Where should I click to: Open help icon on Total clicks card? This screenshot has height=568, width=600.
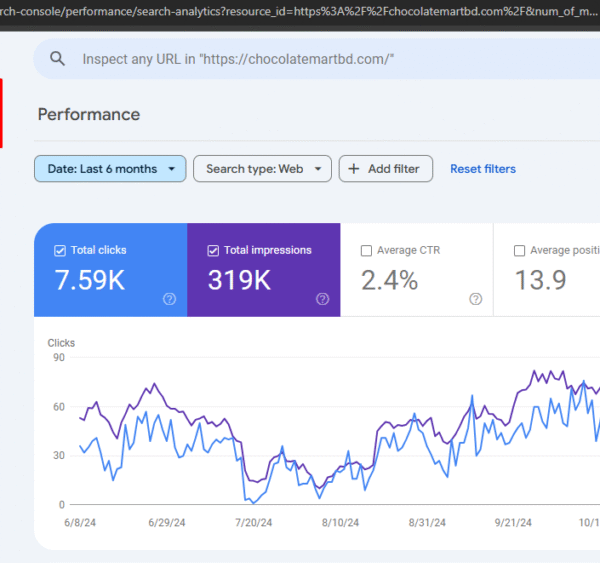pos(170,299)
